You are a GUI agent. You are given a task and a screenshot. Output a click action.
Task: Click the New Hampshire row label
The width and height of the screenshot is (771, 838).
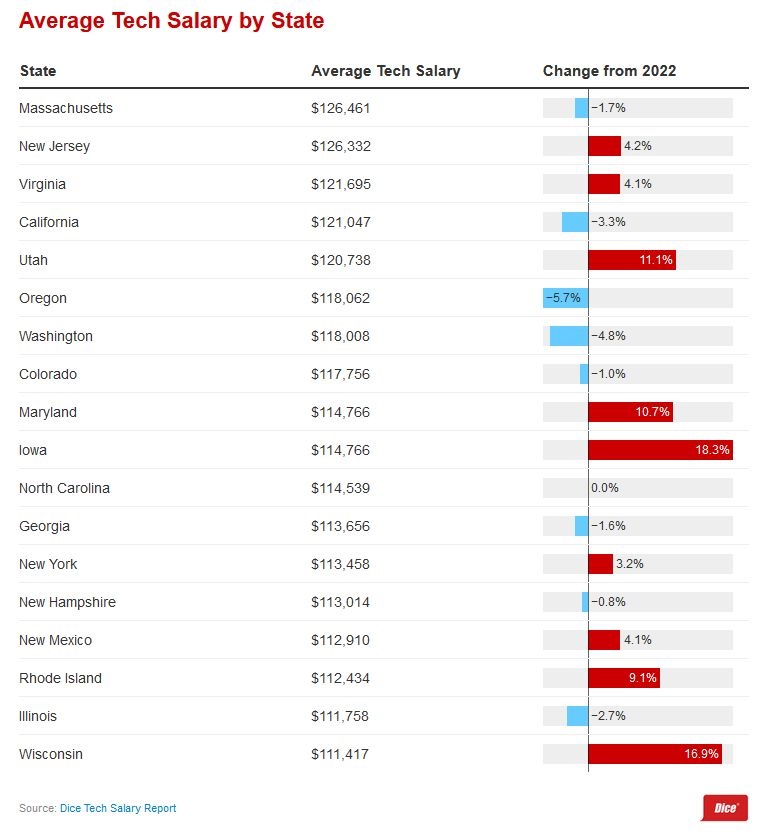(x=67, y=602)
